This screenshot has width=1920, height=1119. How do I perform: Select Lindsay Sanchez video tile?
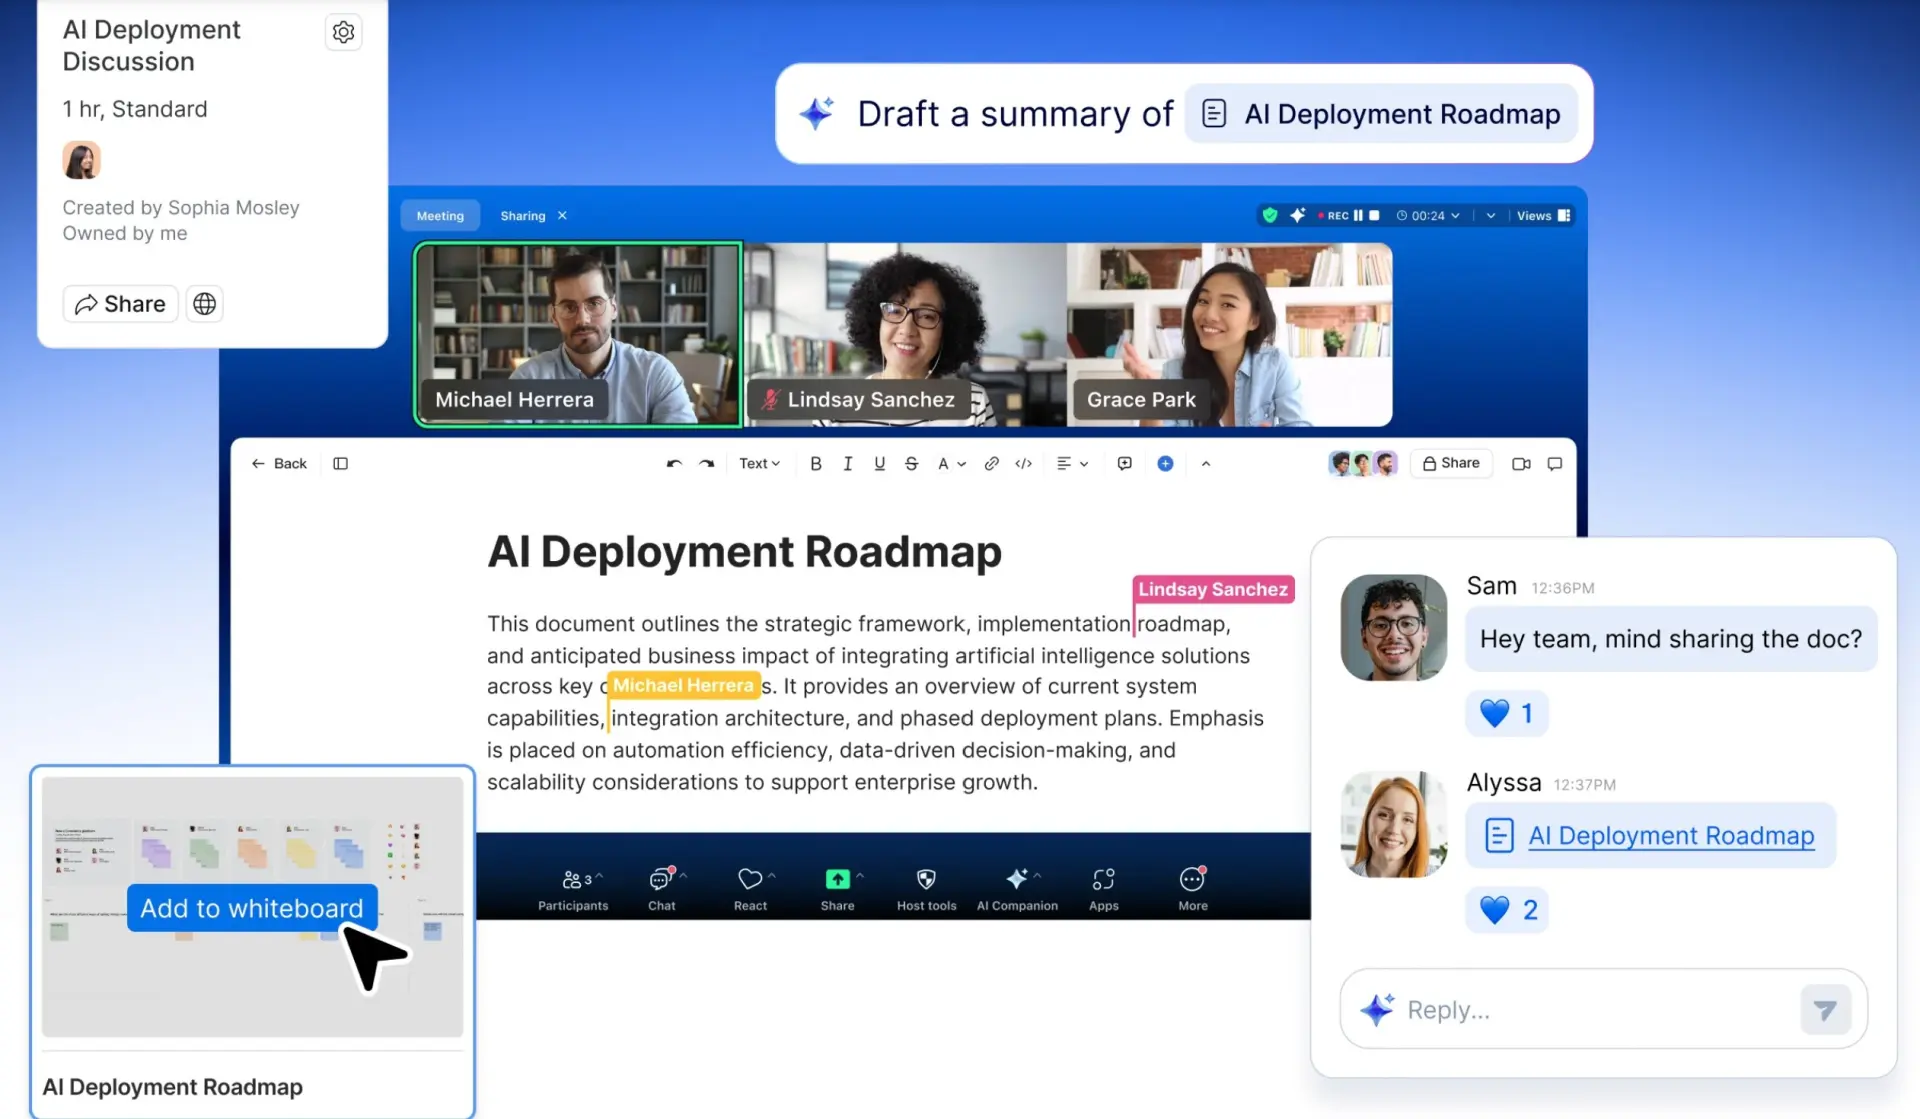pos(905,334)
